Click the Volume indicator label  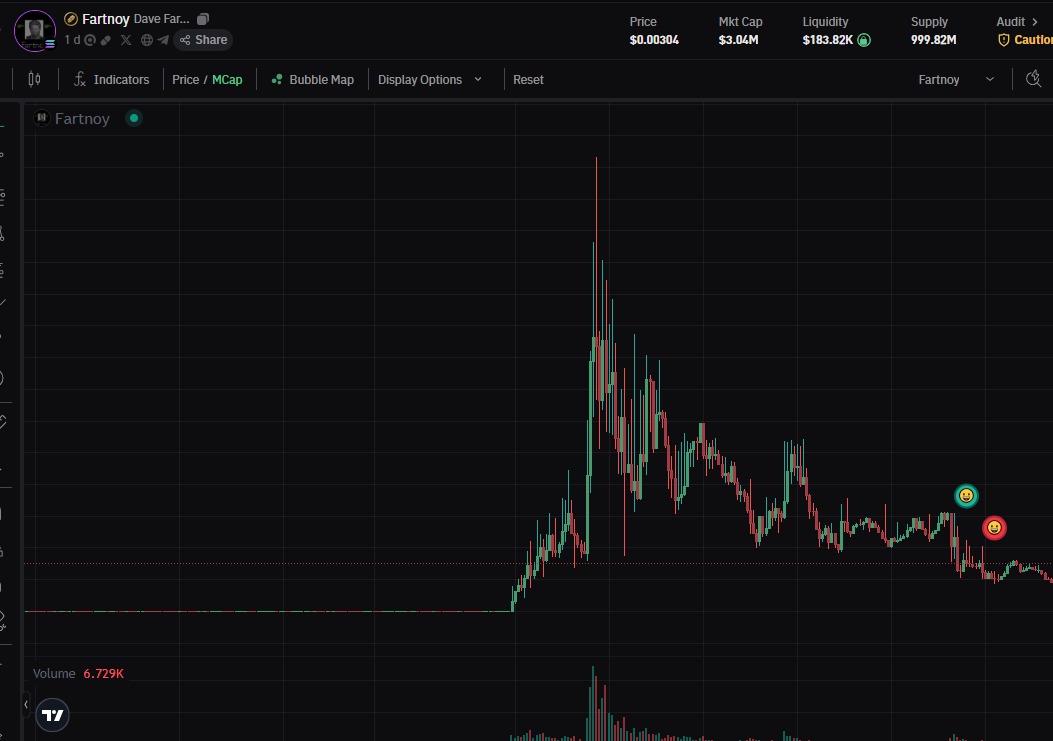pyautogui.click(x=54, y=673)
